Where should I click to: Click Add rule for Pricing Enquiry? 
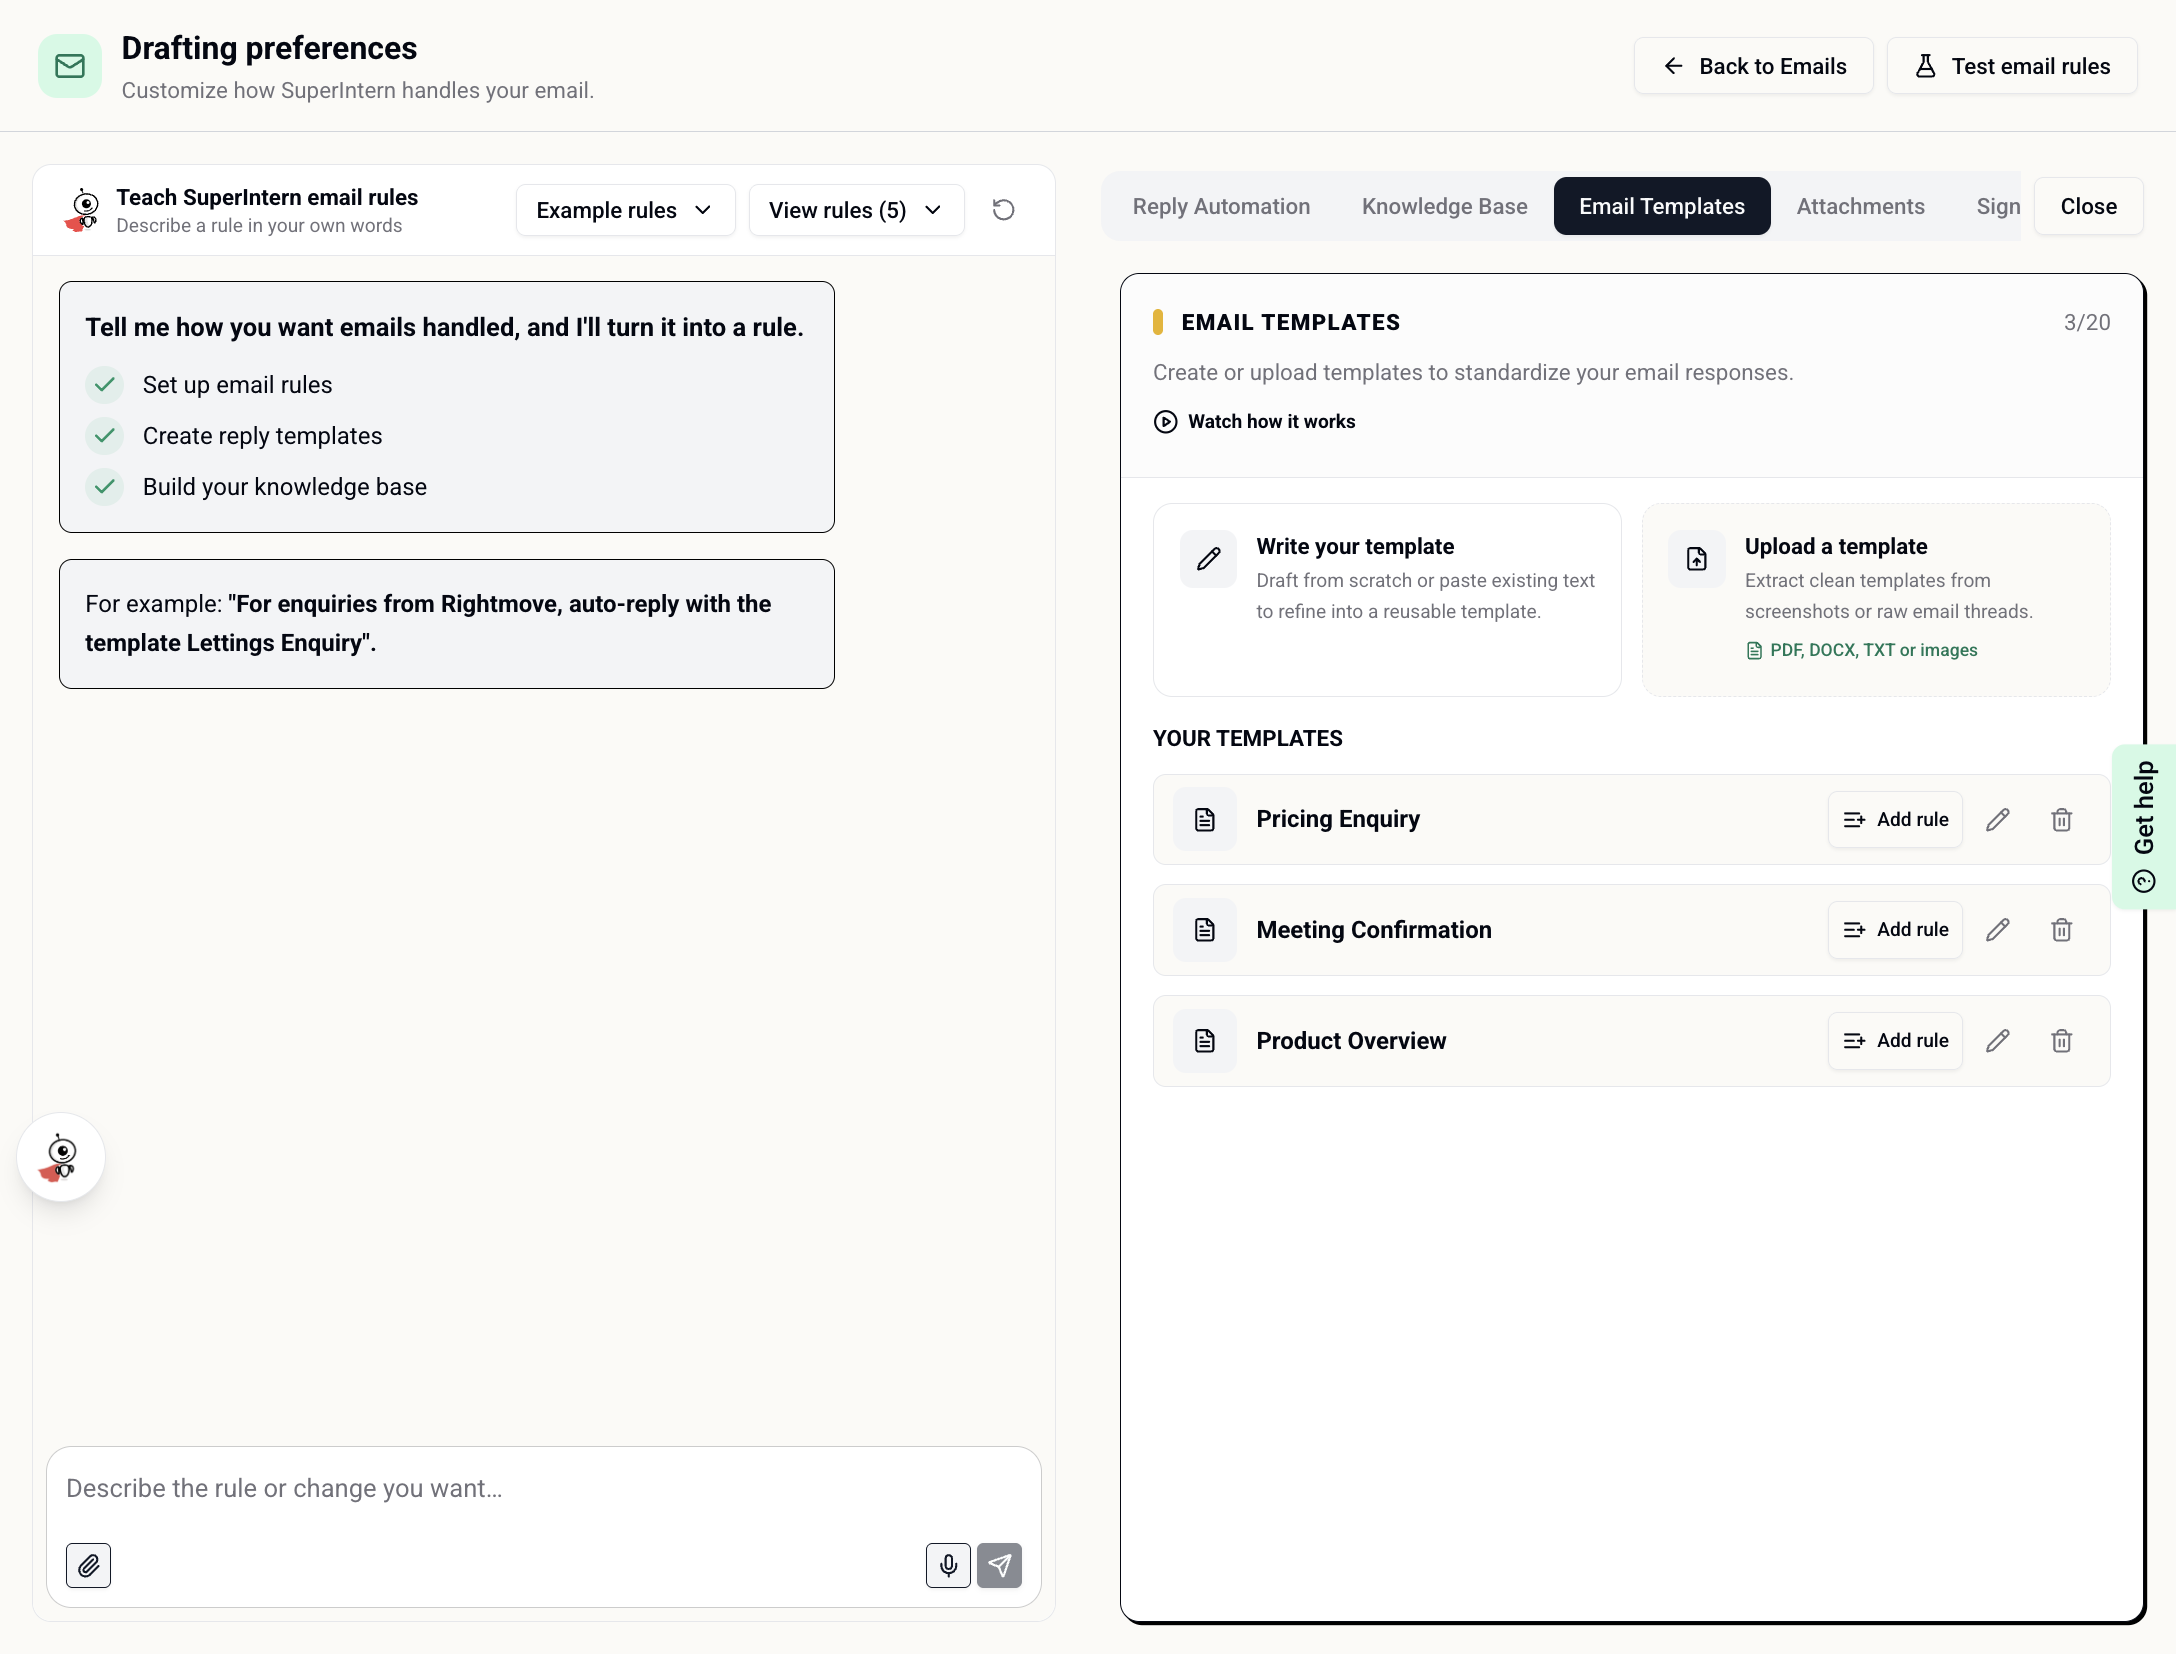click(1895, 820)
